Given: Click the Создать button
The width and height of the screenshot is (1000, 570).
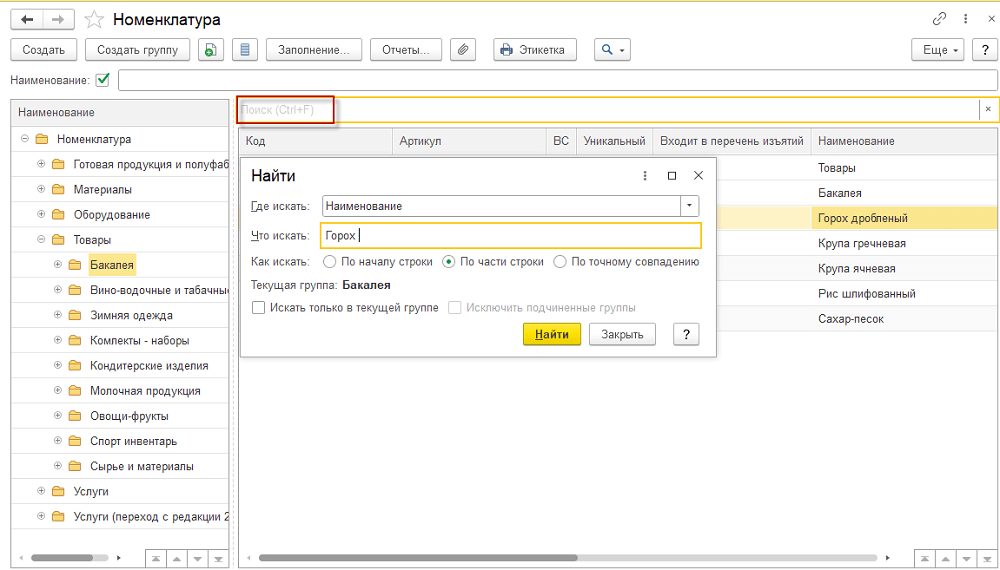Looking at the screenshot, I should [x=43, y=50].
